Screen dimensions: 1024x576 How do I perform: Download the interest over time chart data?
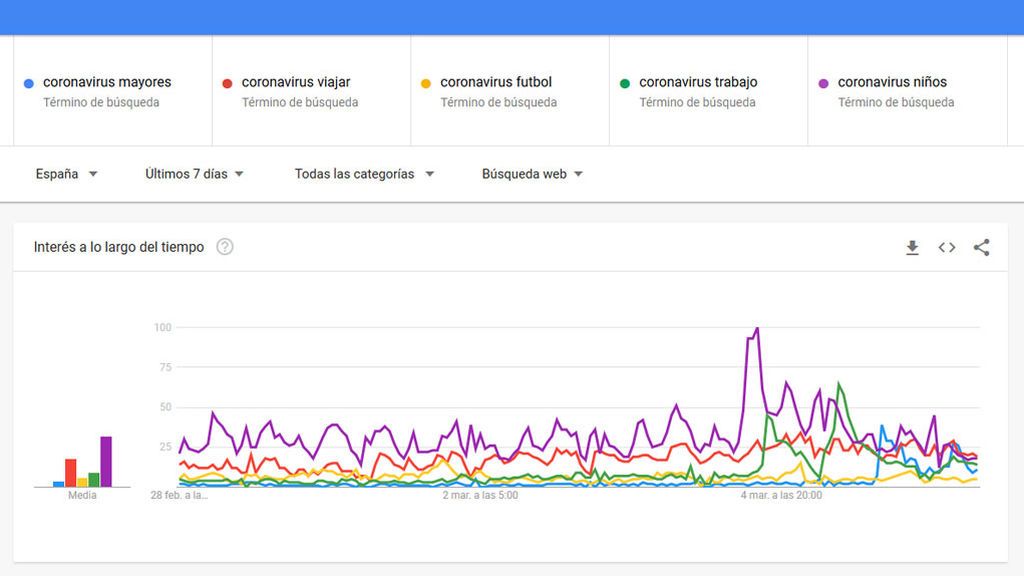click(912, 248)
